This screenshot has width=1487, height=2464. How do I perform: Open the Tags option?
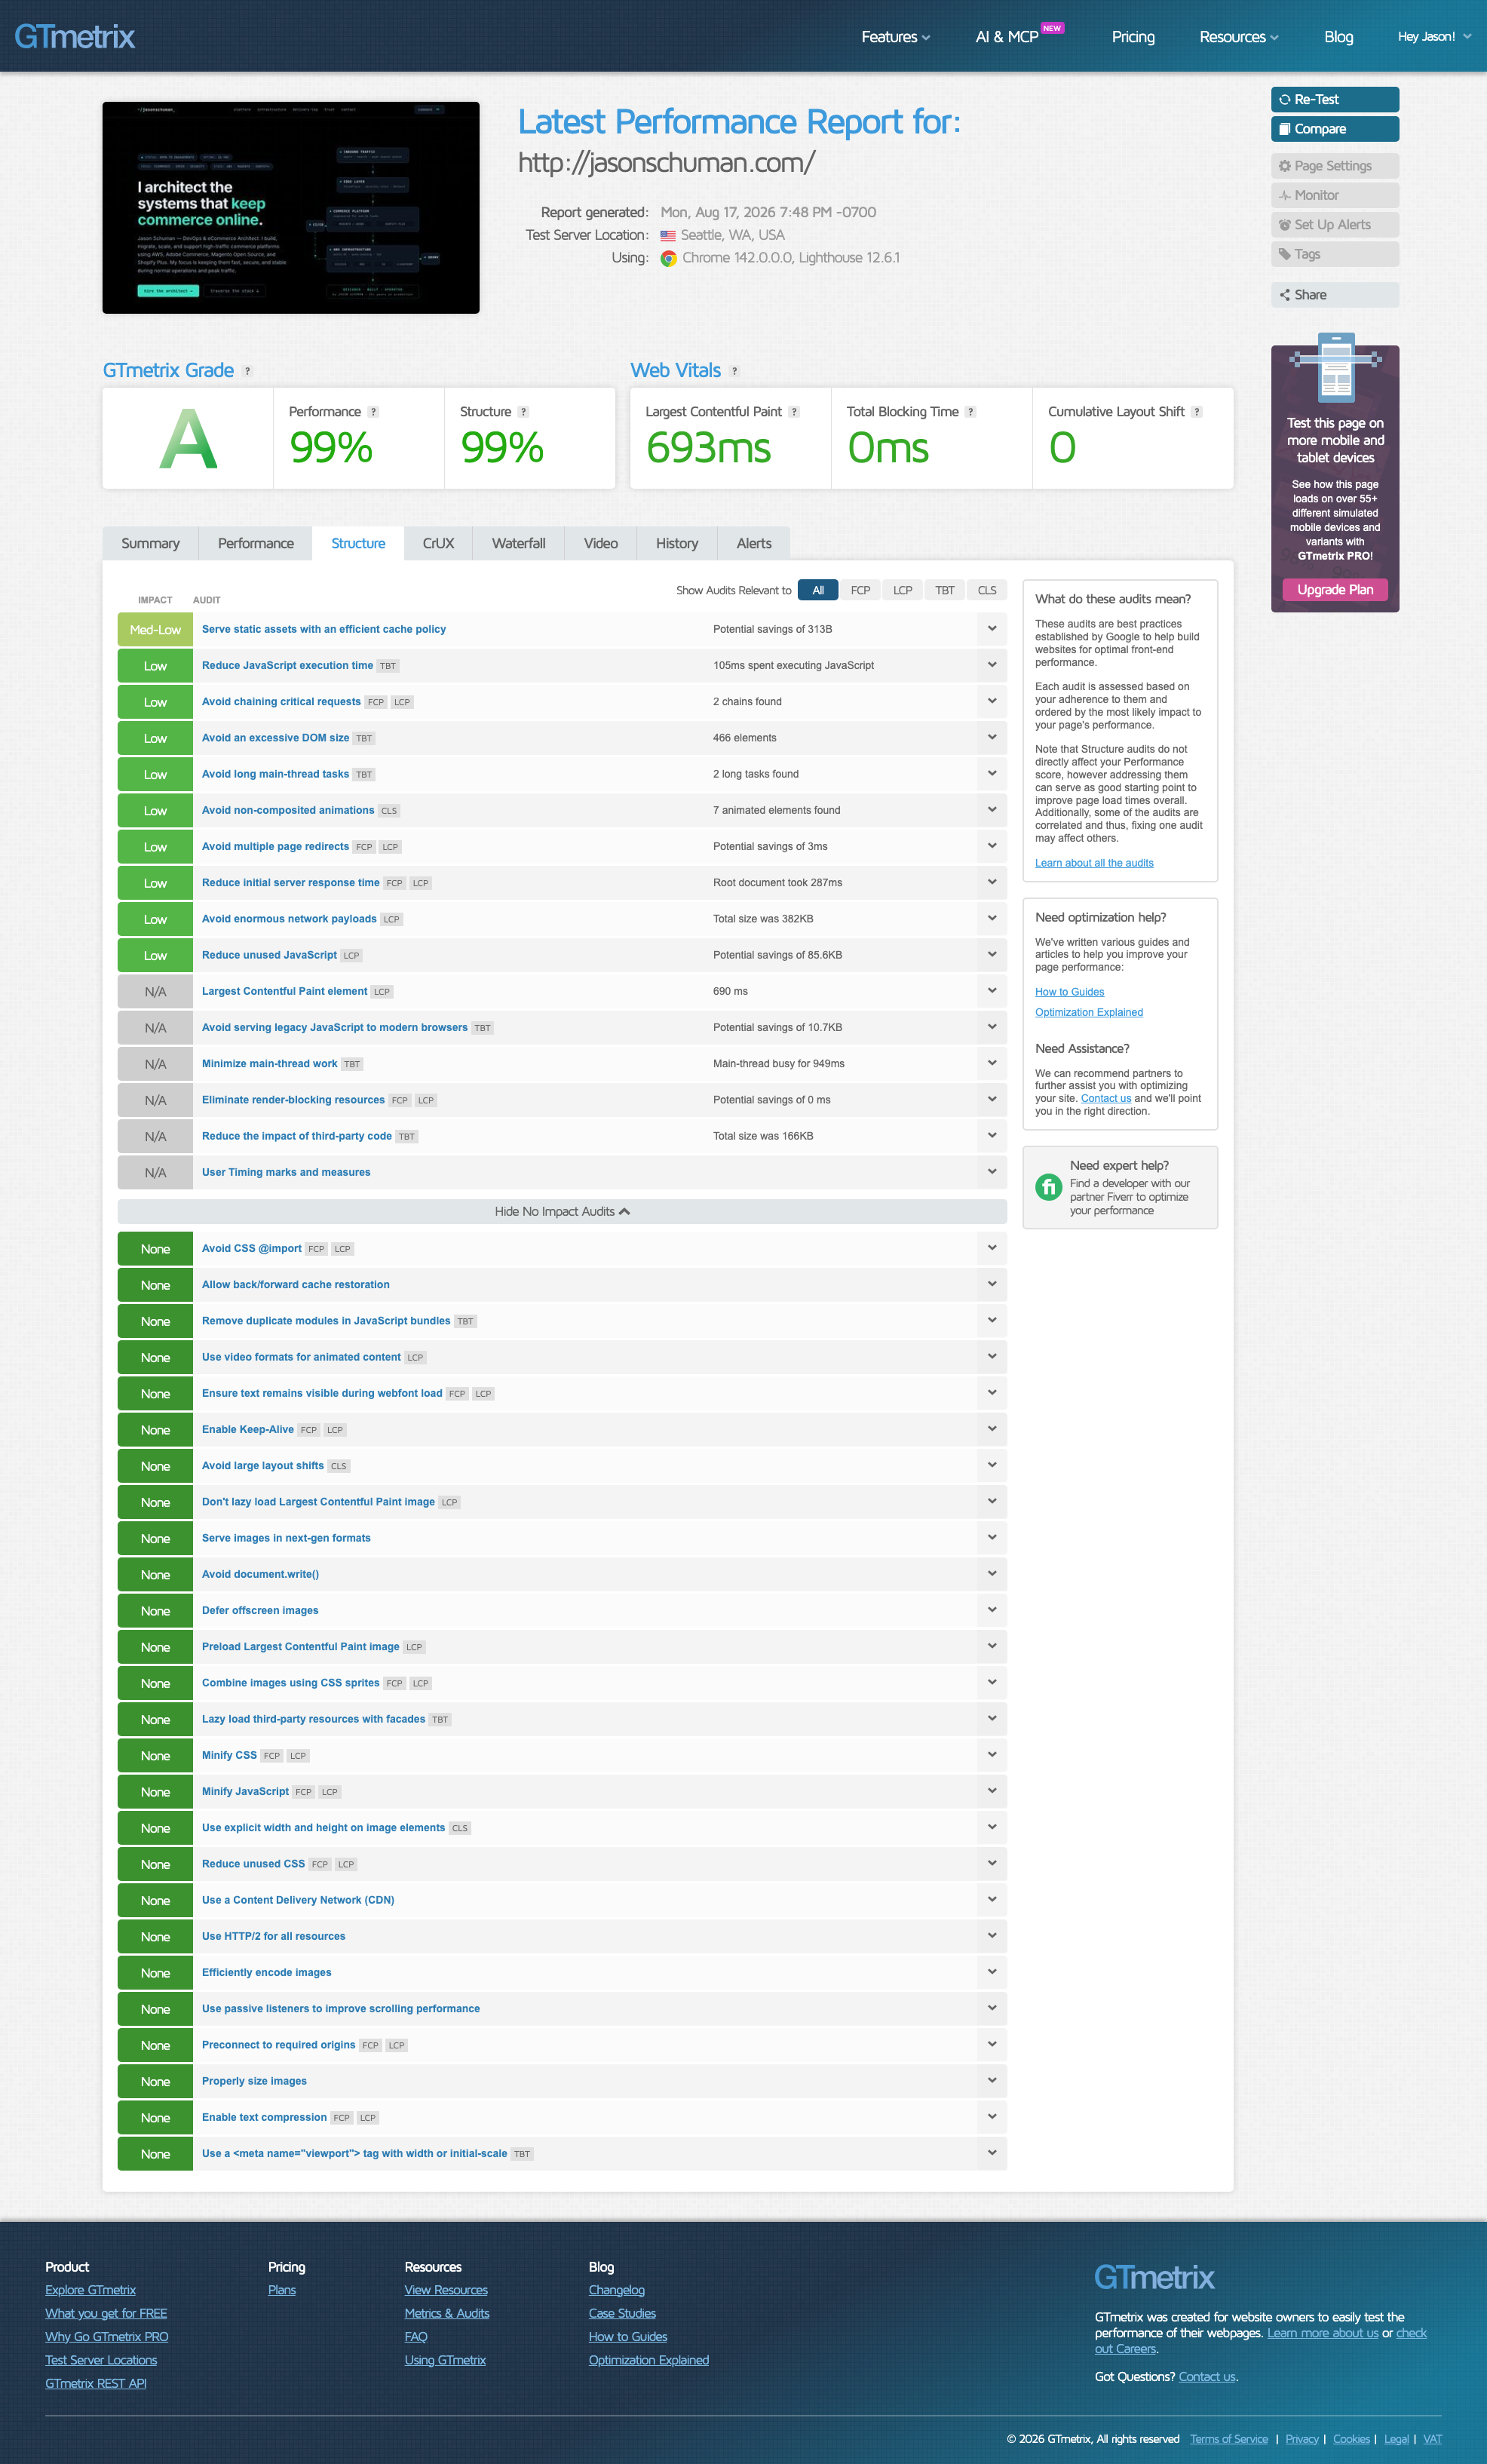(1335, 254)
